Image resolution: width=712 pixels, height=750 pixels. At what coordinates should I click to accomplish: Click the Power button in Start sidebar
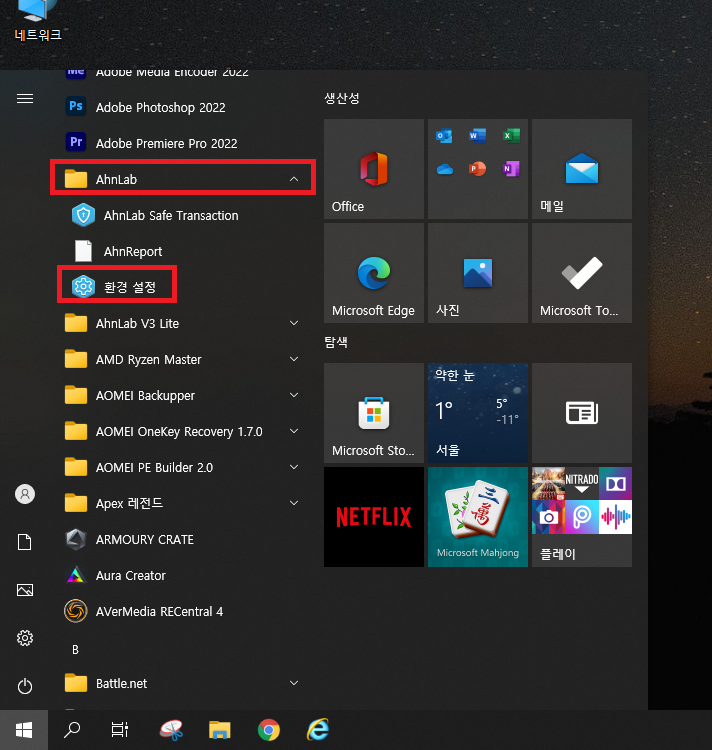[x=25, y=686]
